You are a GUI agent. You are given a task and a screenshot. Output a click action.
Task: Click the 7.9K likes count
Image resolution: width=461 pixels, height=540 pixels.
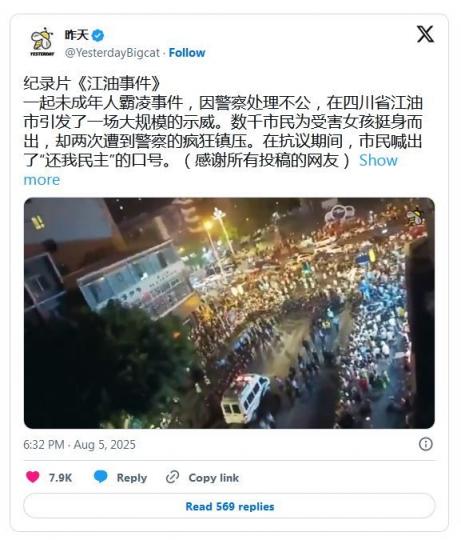pos(60,477)
